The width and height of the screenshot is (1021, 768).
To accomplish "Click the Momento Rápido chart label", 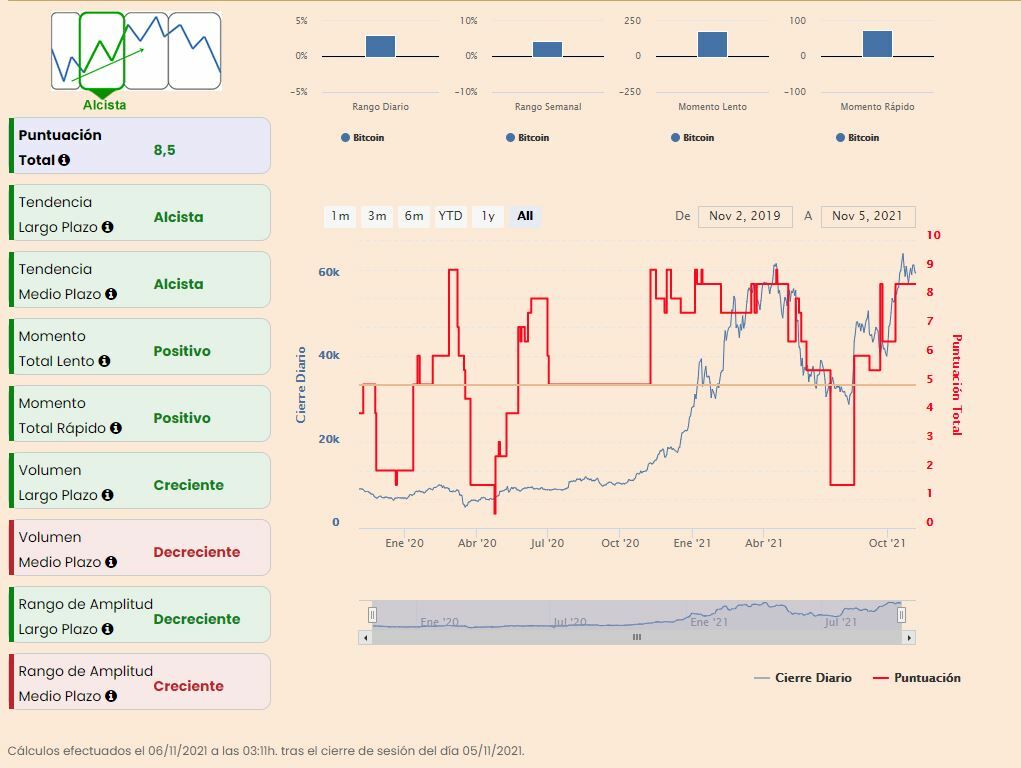I will point(877,107).
